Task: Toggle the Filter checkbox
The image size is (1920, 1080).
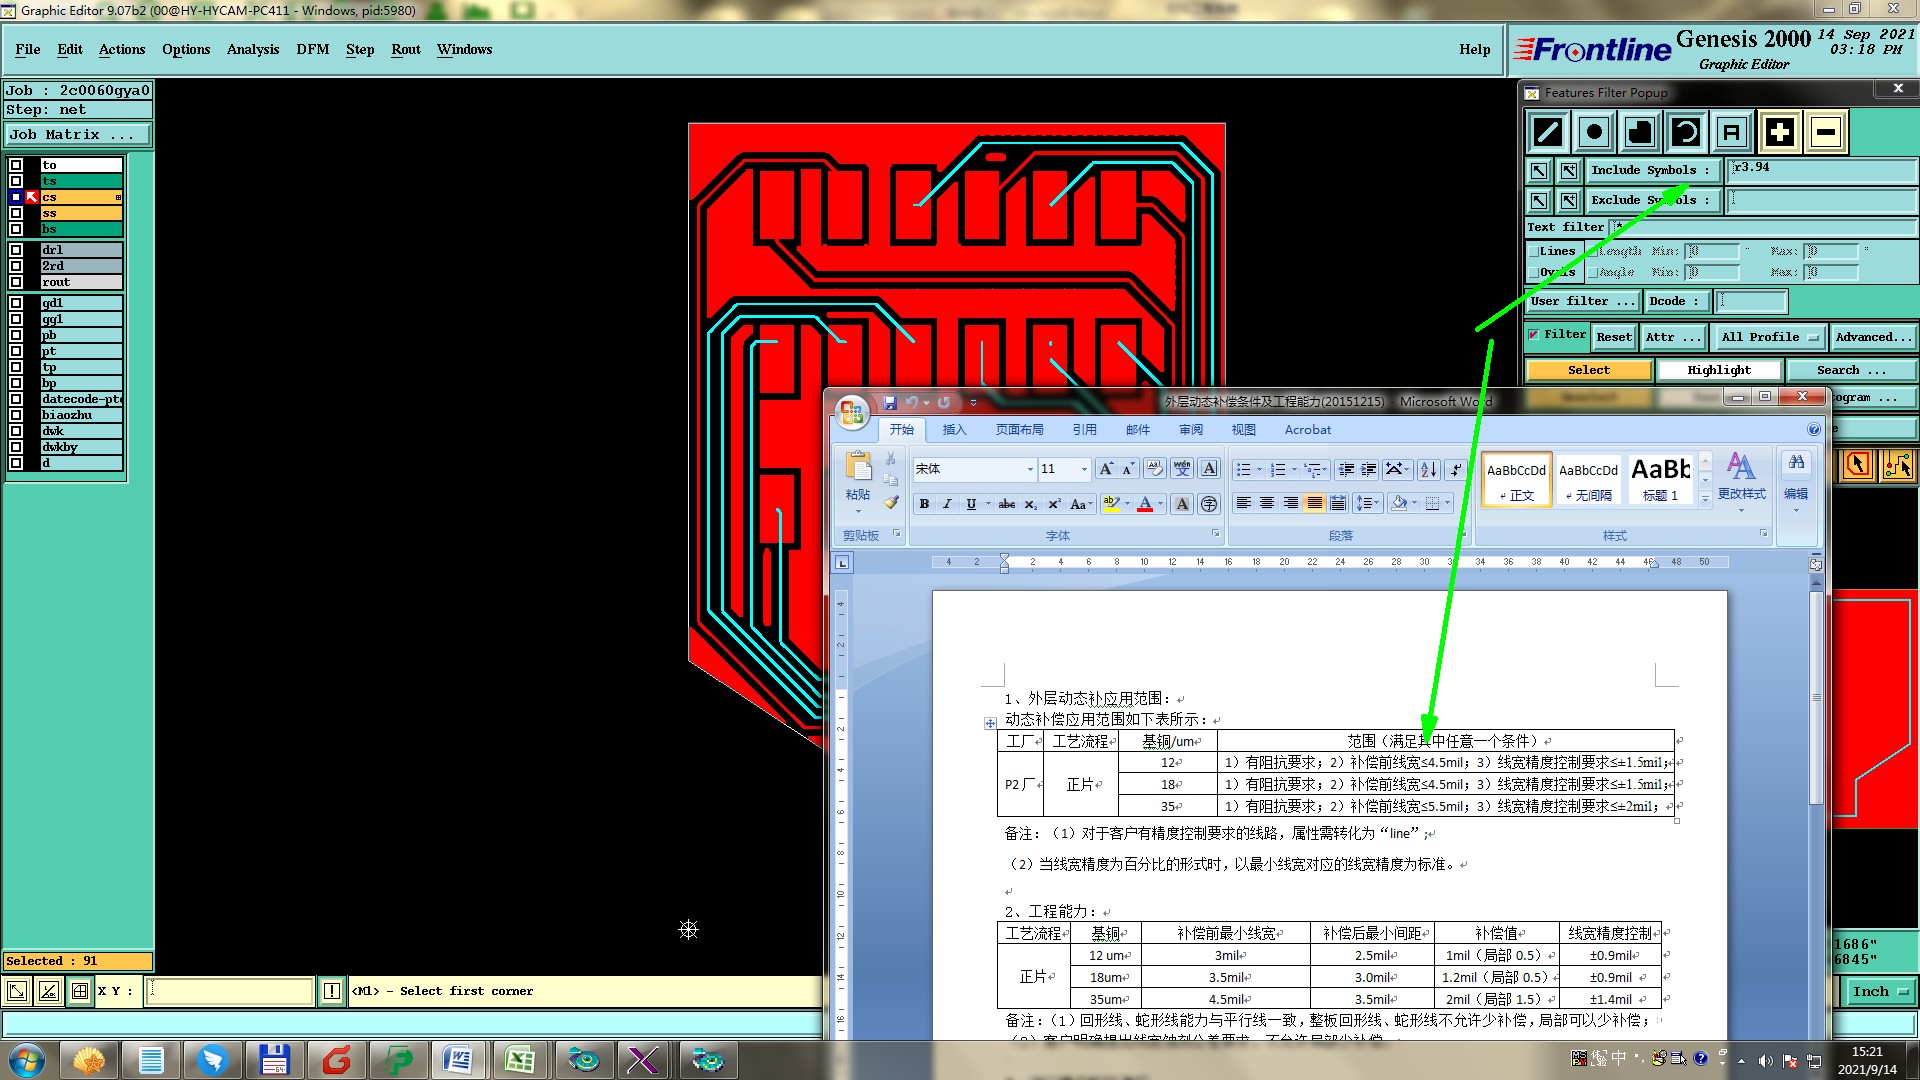Action: coord(1534,335)
